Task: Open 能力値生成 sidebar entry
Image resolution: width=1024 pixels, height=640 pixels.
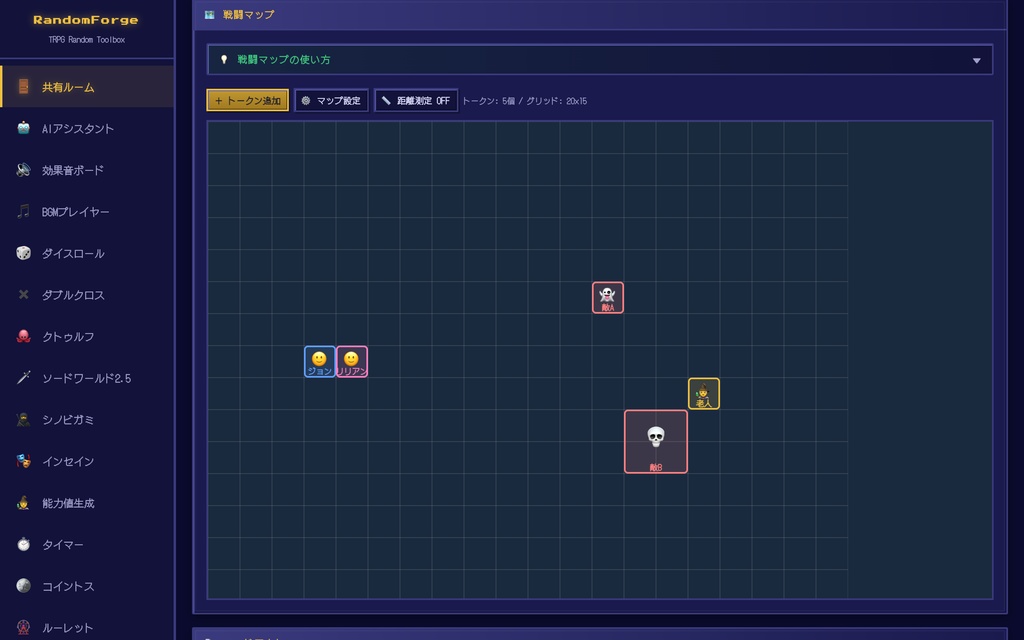Action: tap(87, 503)
